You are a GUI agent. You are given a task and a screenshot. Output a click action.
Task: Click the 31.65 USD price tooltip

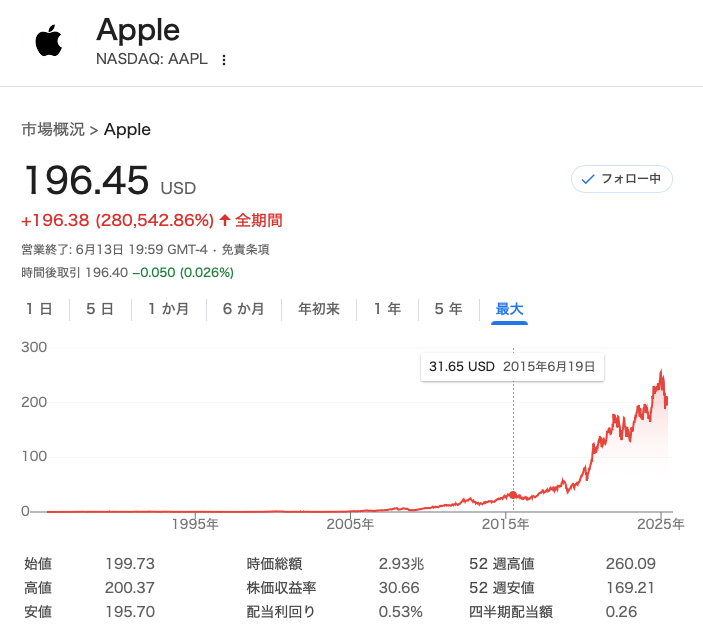[x=512, y=367]
